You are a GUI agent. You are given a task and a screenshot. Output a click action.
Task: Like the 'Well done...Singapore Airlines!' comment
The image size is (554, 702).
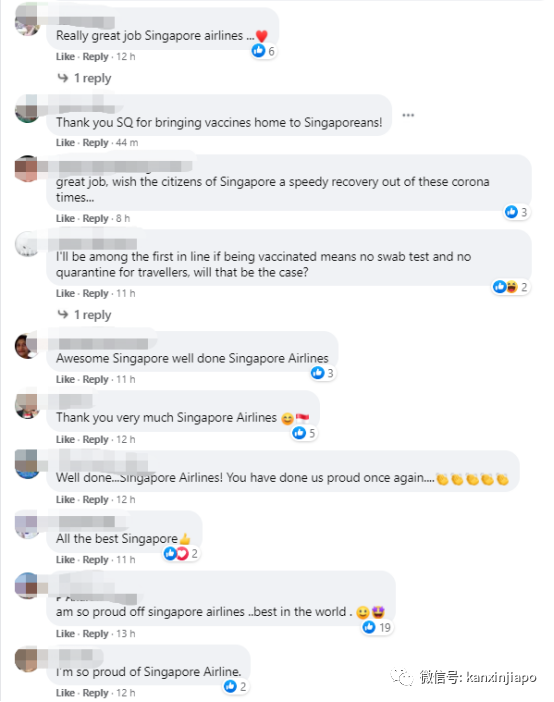pyautogui.click(x=65, y=500)
